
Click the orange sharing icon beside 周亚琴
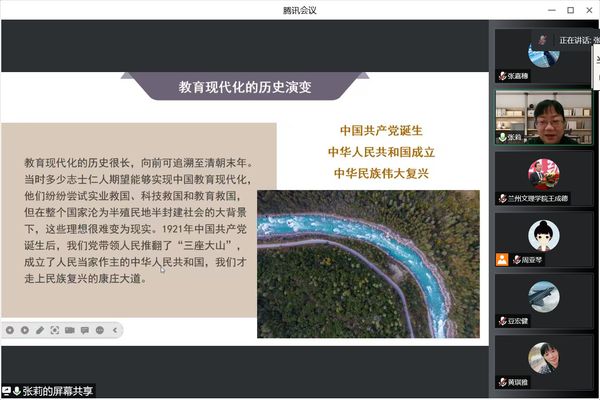coord(502,259)
